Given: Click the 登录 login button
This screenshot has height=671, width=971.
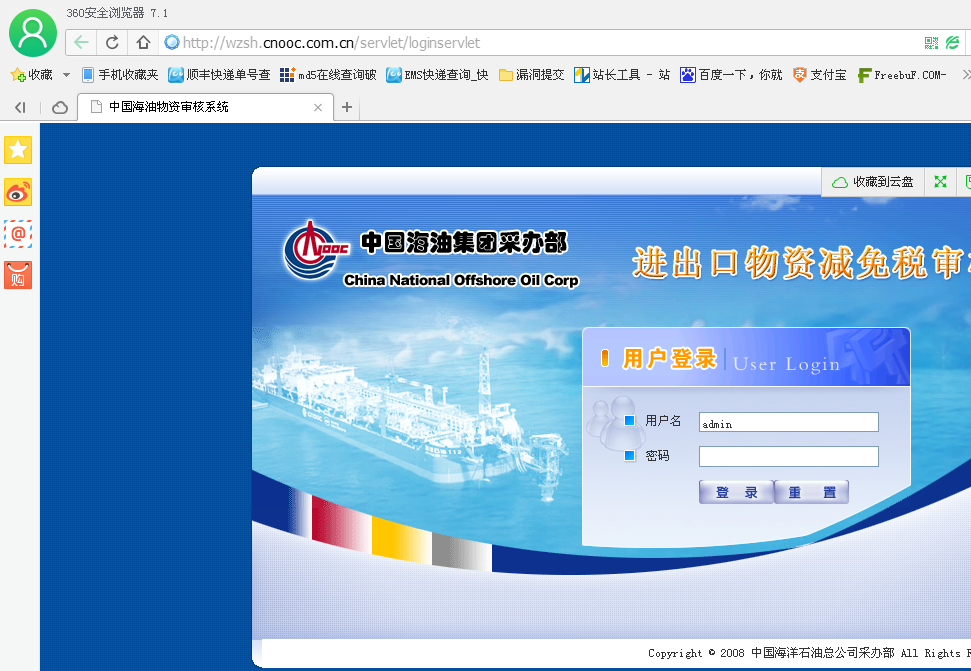Looking at the screenshot, I should [x=736, y=493].
